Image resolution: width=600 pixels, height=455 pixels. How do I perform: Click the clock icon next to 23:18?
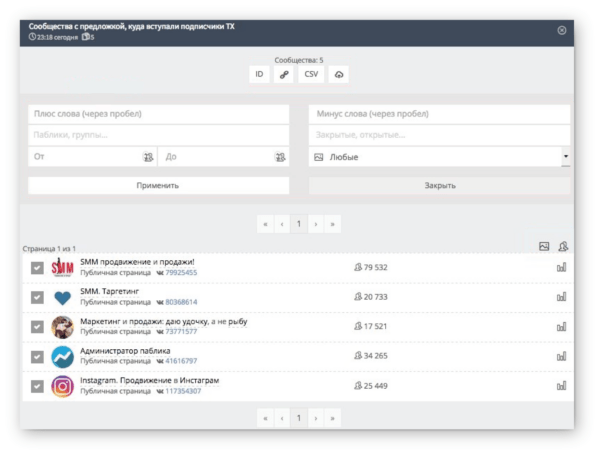tap(33, 37)
